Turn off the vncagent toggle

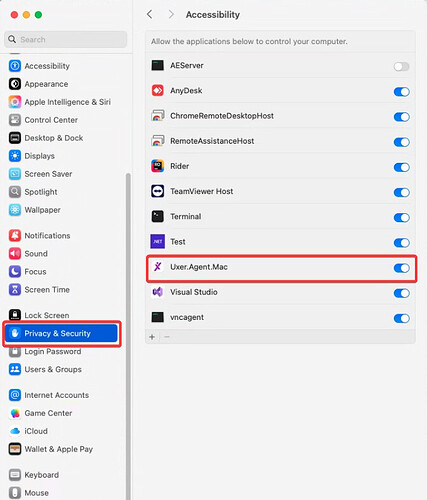(401, 318)
